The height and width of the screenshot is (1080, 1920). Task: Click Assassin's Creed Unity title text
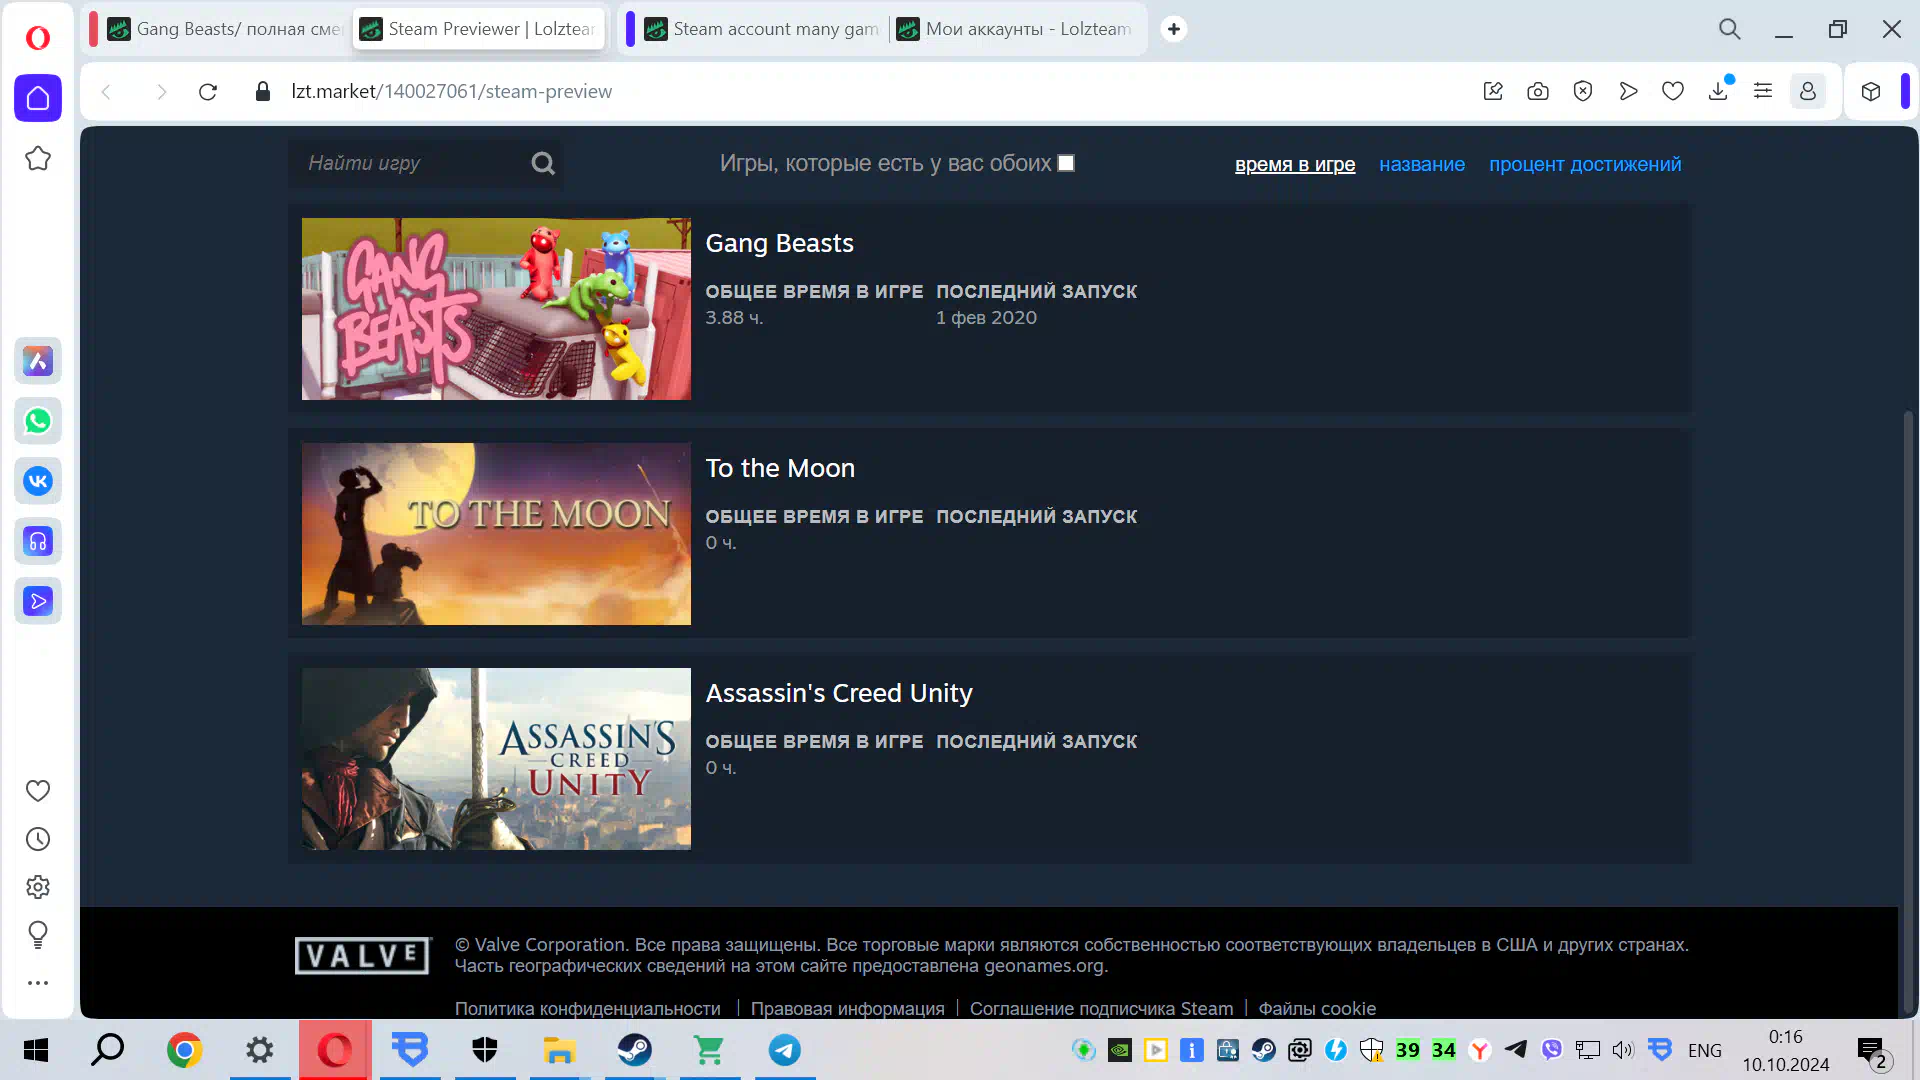click(839, 693)
